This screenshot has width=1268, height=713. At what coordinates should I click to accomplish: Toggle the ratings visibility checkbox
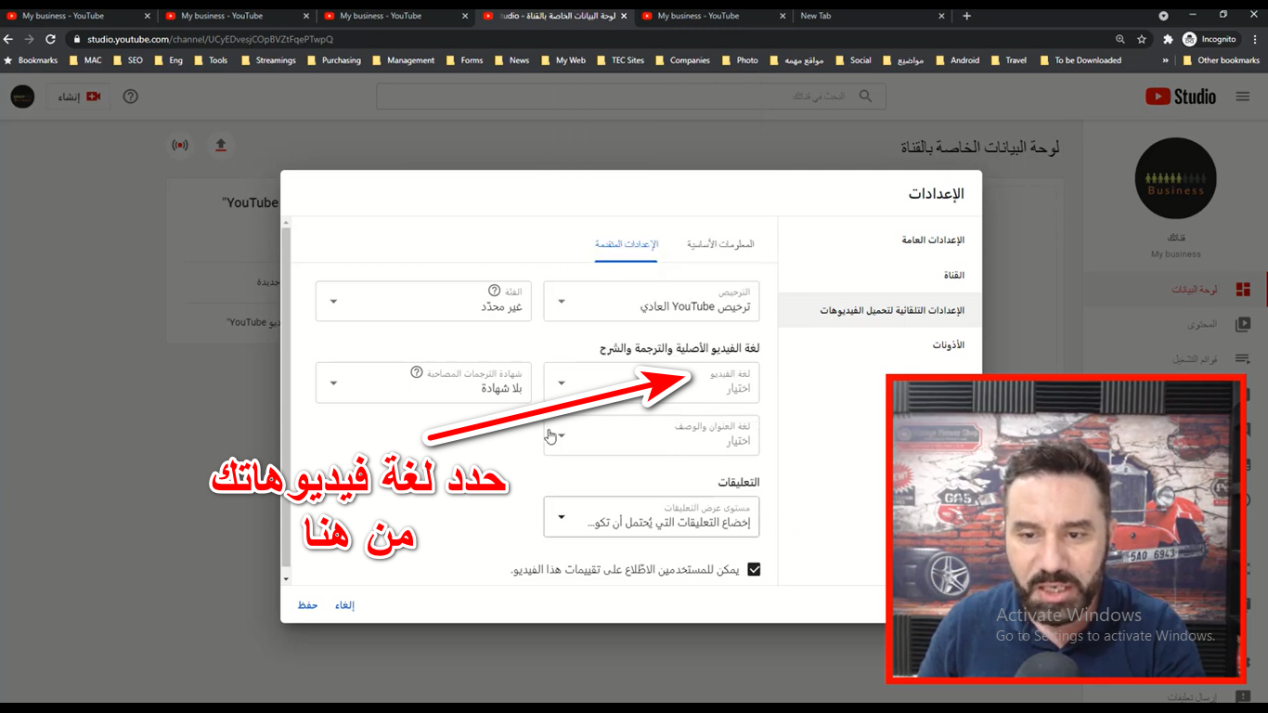pos(754,570)
